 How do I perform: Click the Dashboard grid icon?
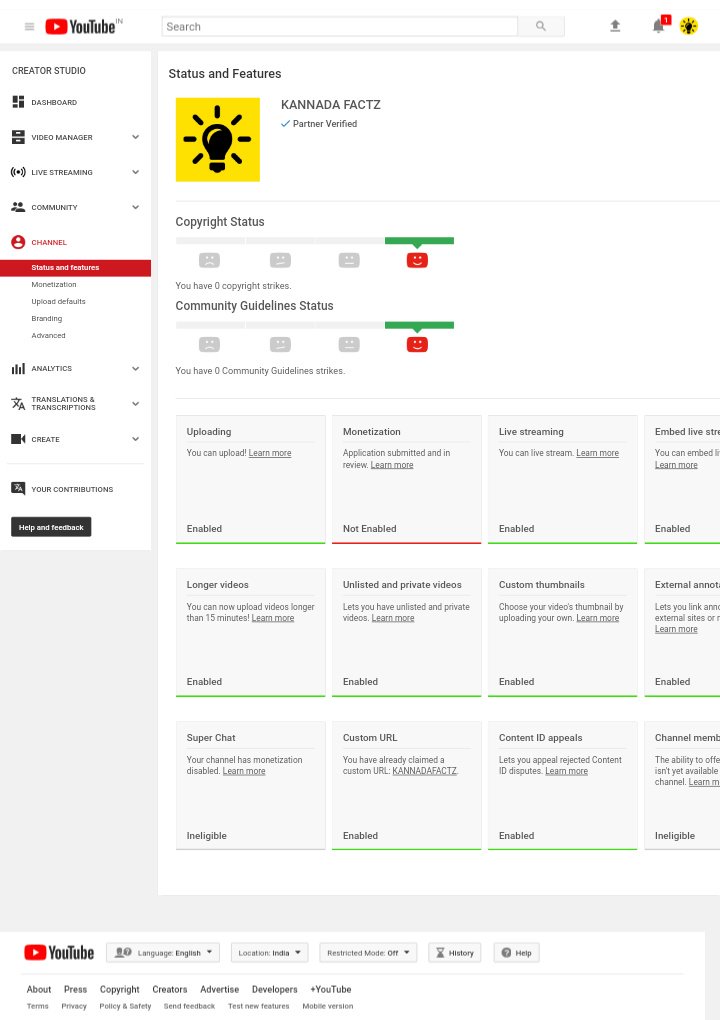(18, 102)
